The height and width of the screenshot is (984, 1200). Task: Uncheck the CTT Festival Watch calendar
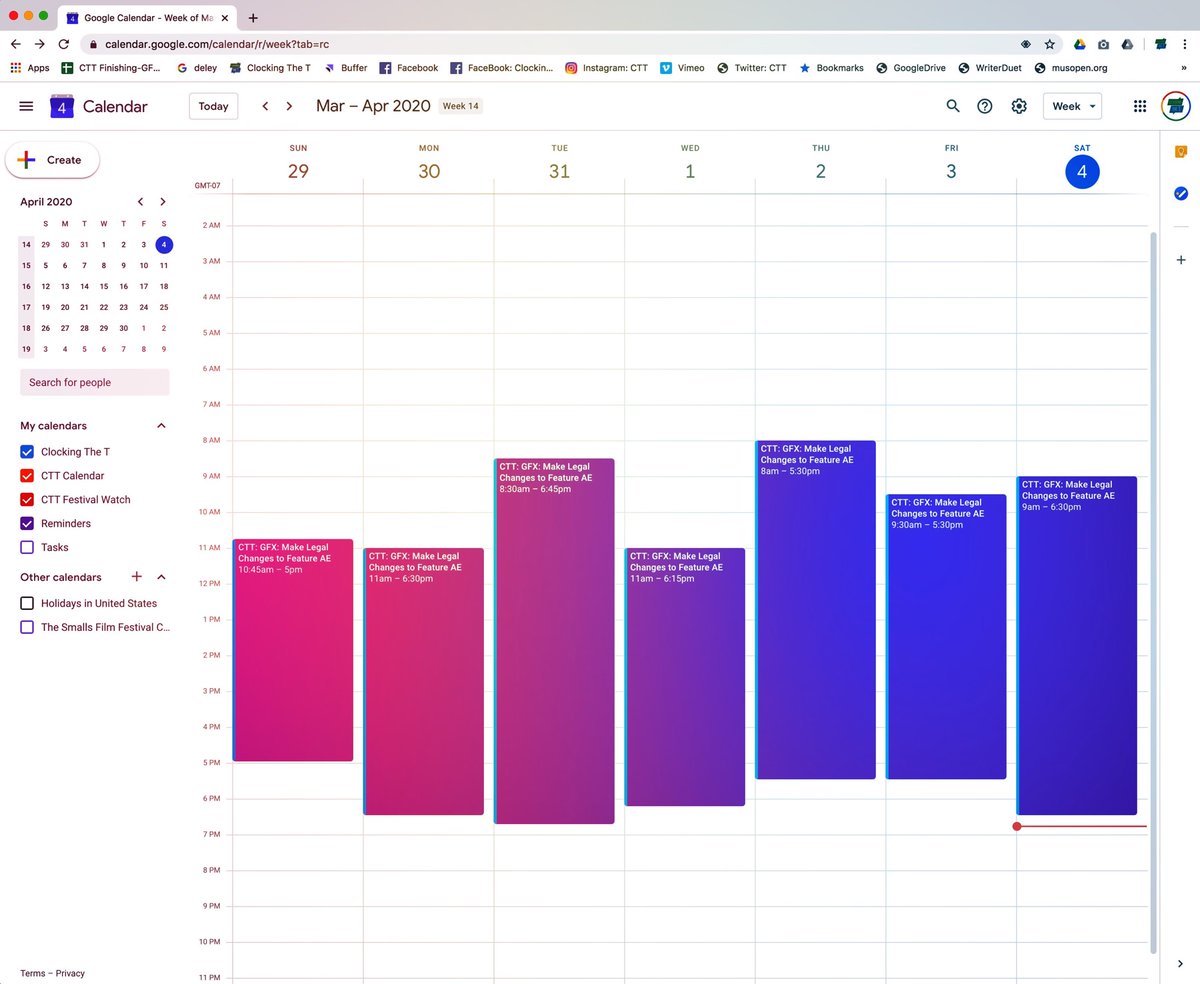click(x=27, y=500)
